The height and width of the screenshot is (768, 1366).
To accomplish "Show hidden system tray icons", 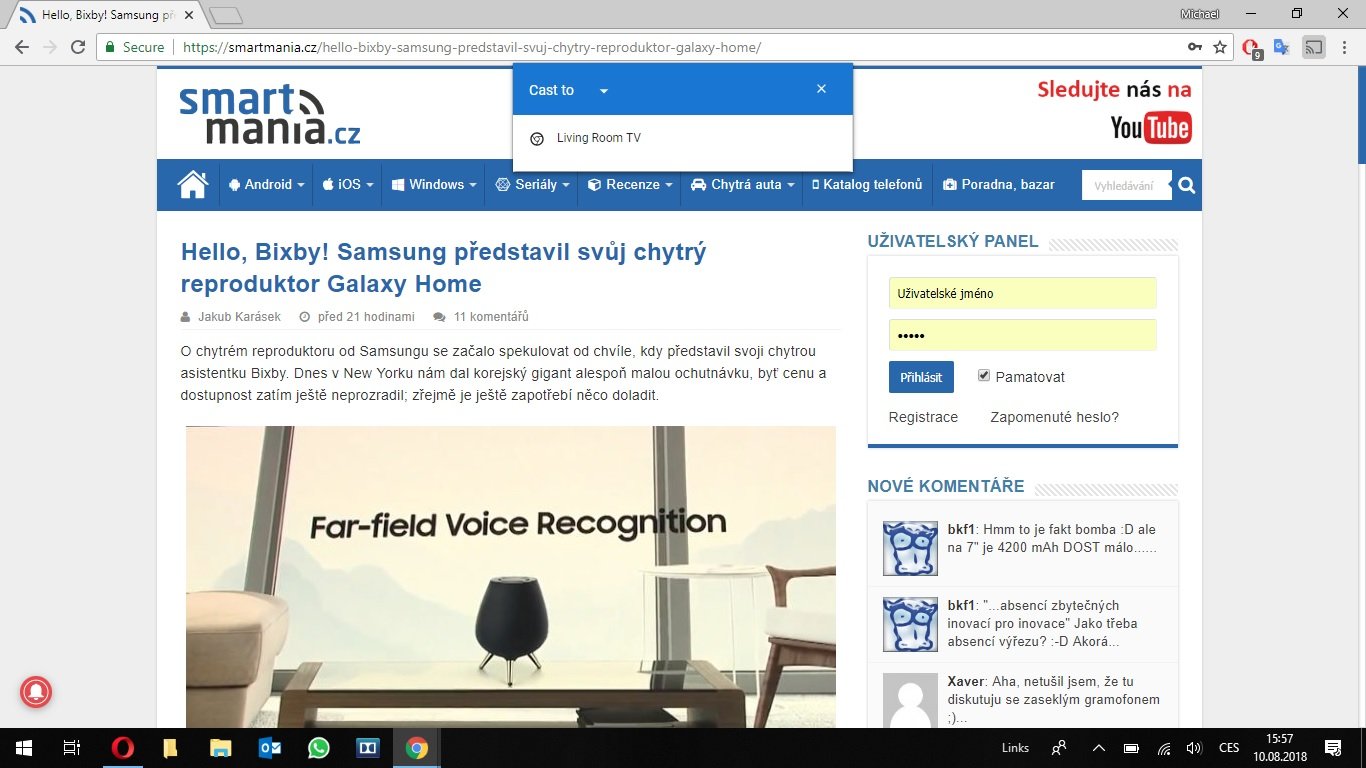I will (1099, 748).
